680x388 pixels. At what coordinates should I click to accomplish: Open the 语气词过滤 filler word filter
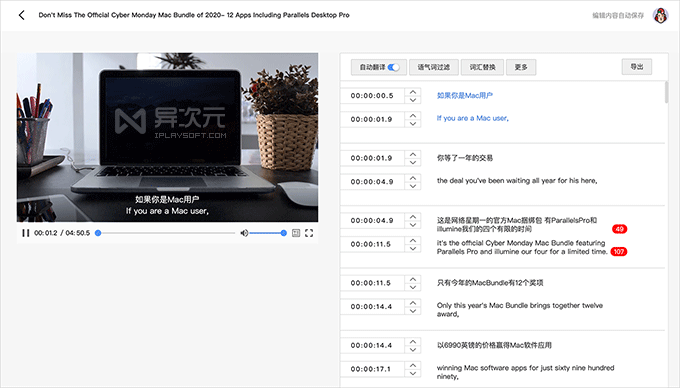(434, 67)
